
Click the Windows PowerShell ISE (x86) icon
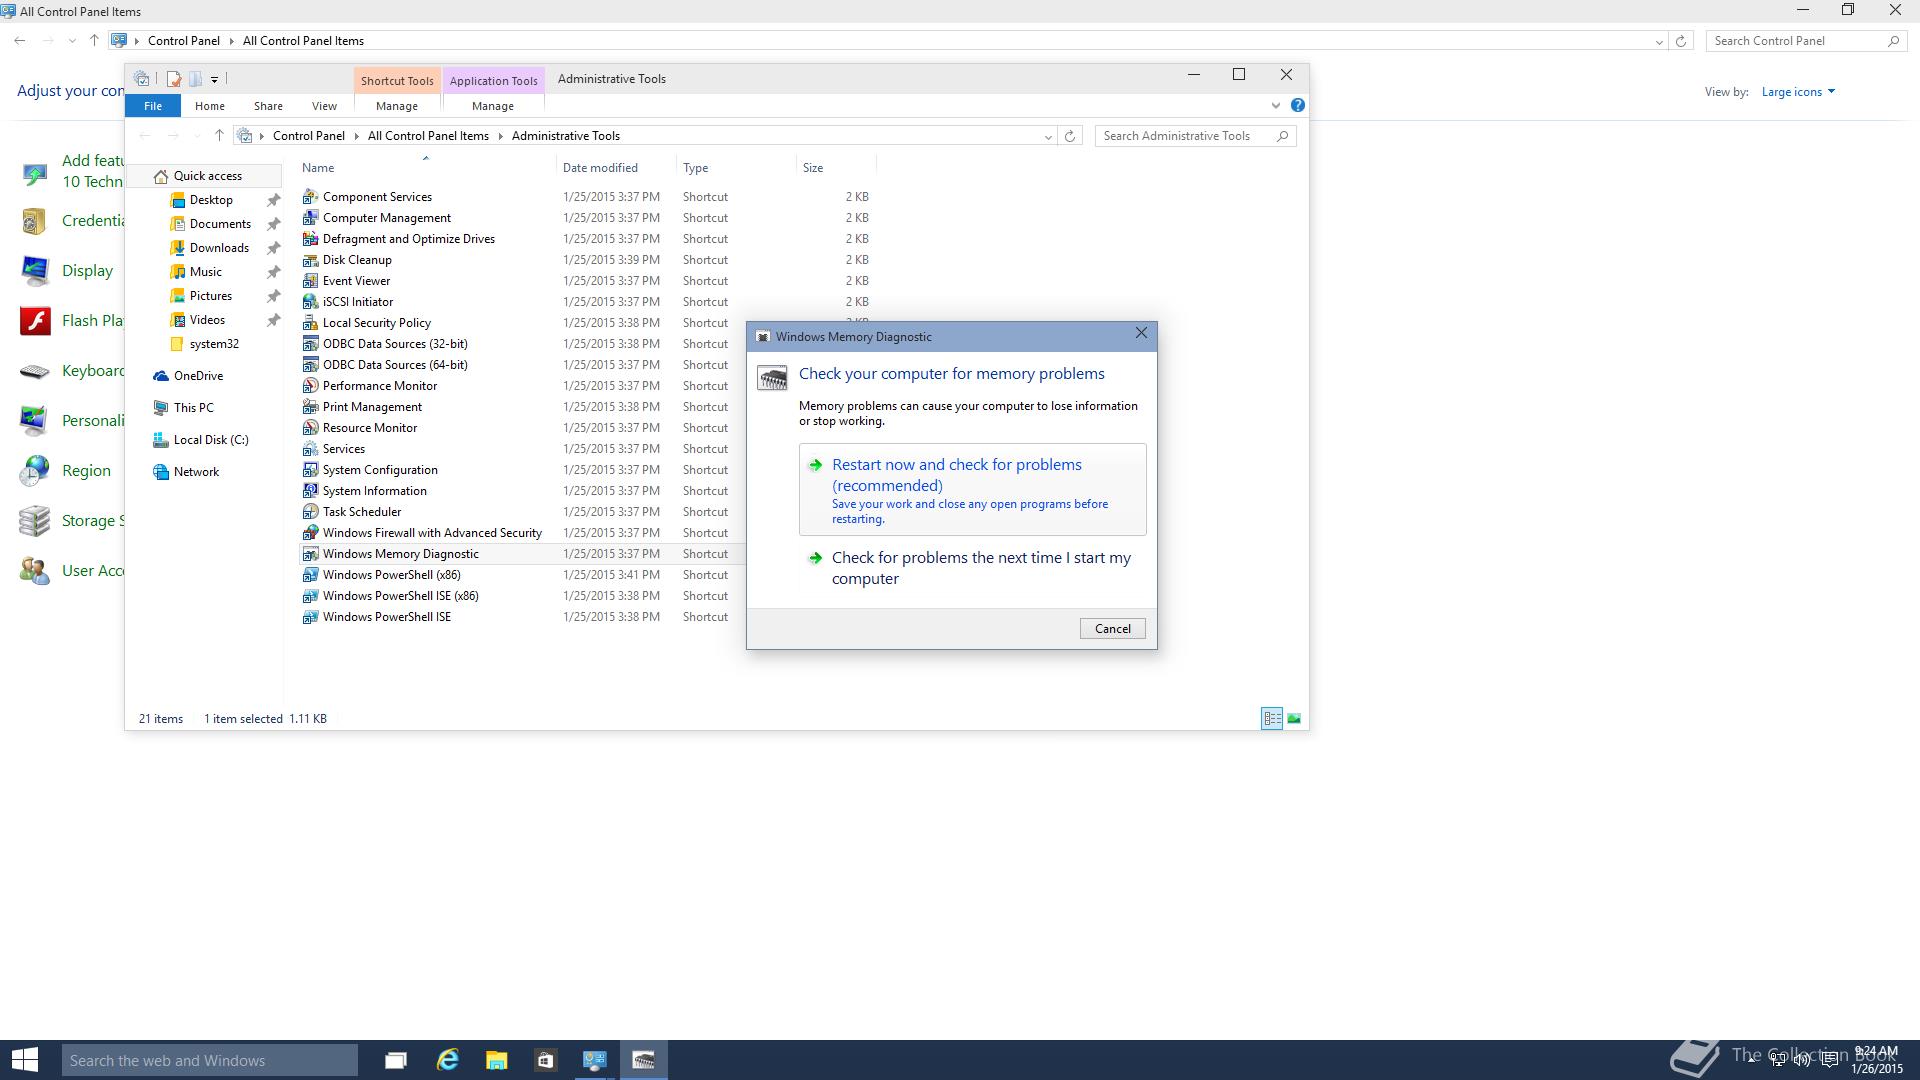point(310,596)
